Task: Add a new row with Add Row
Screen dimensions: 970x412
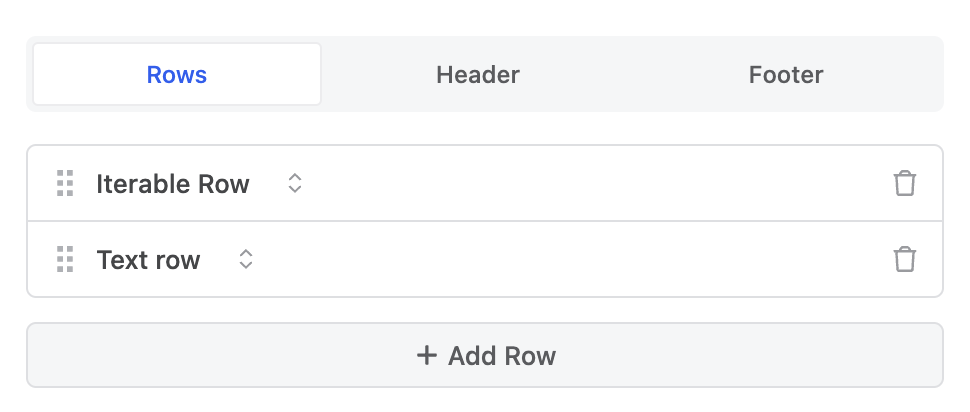Action: pos(485,355)
